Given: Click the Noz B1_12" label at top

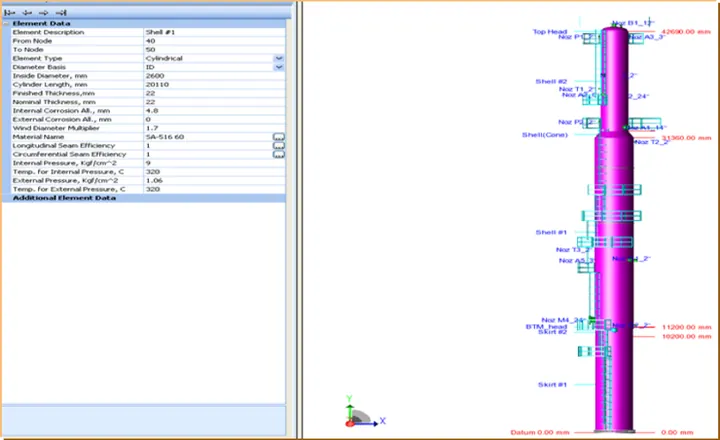Looking at the screenshot, I should (633, 23).
